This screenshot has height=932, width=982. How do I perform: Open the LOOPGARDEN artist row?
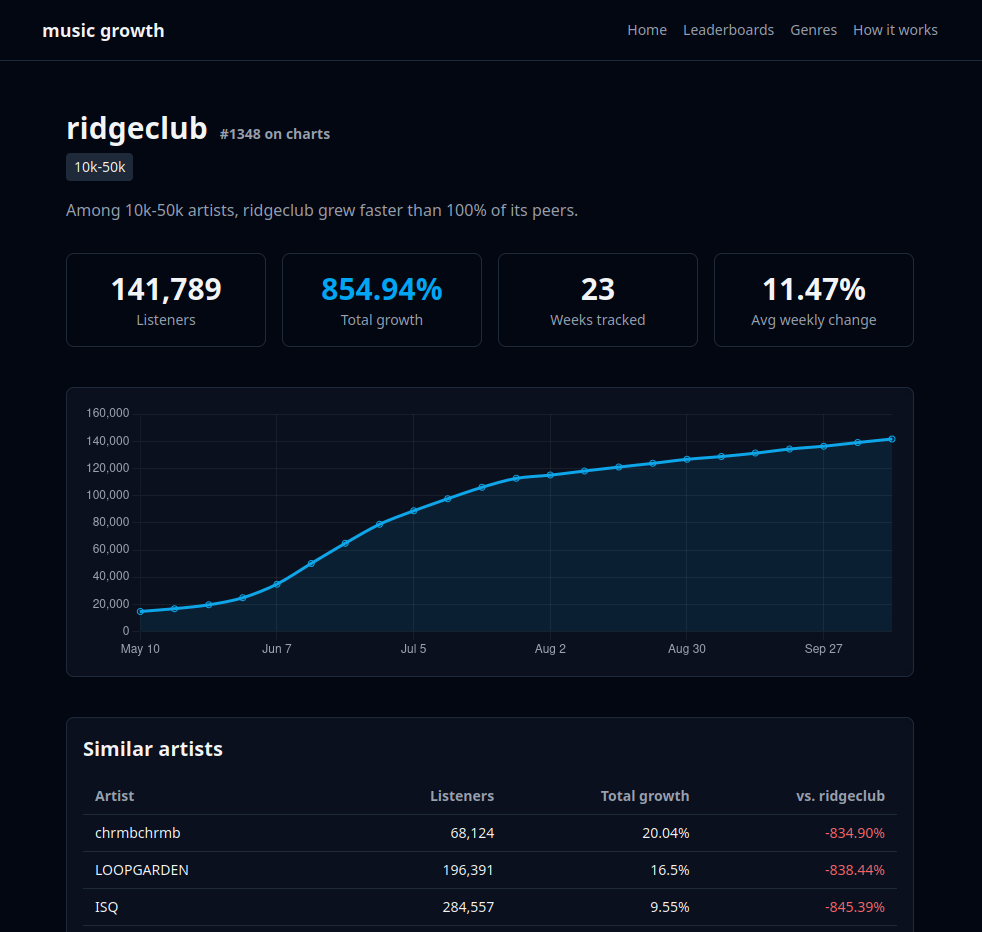490,870
